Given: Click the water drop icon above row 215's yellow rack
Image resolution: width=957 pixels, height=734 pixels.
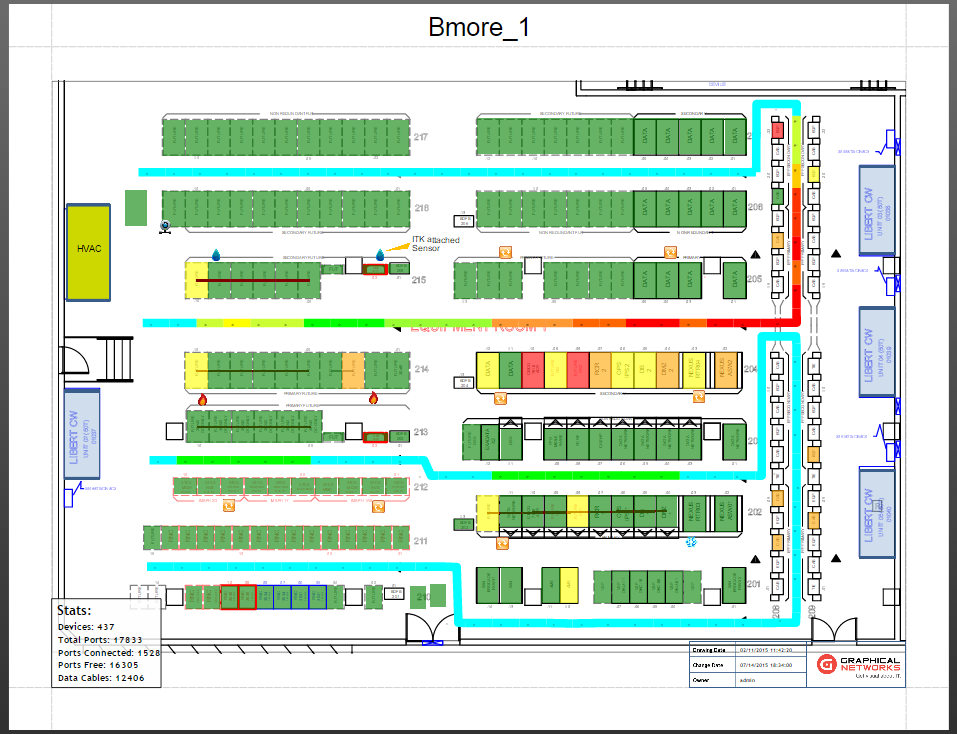Looking at the screenshot, I should [215, 254].
